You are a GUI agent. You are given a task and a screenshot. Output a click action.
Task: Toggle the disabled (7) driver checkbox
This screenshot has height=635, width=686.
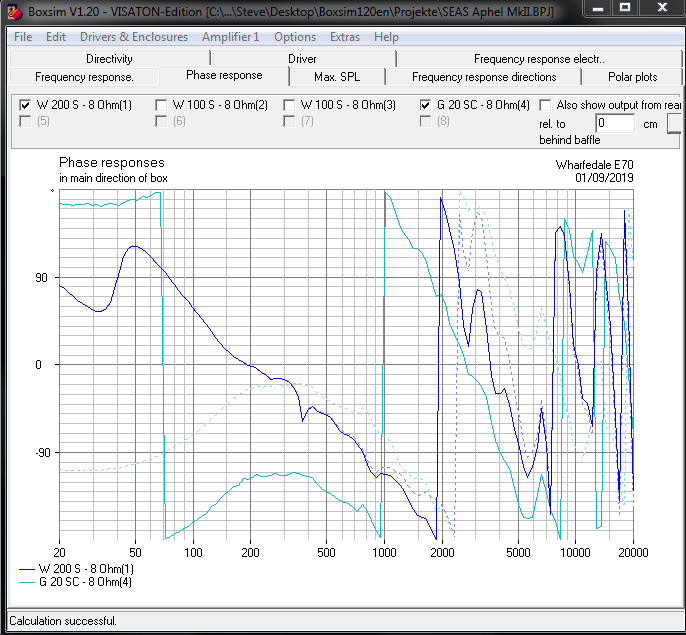(289, 121)
